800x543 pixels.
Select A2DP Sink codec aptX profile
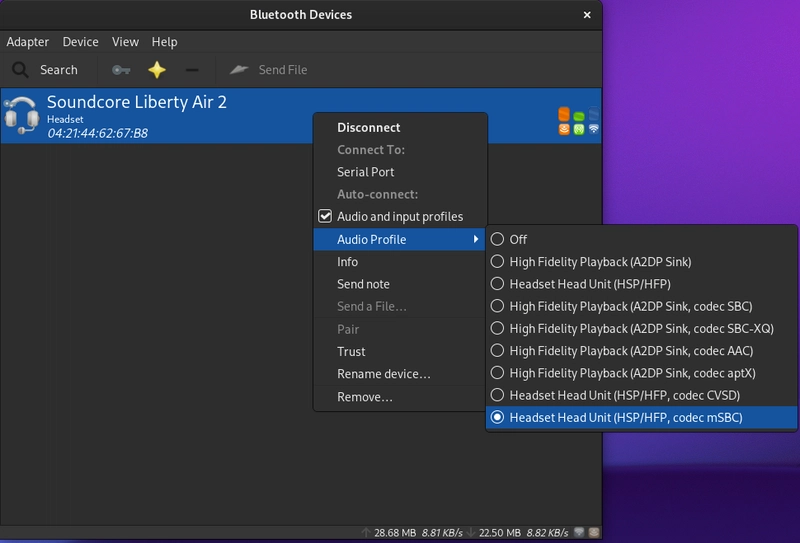click(x=641, y=373)
